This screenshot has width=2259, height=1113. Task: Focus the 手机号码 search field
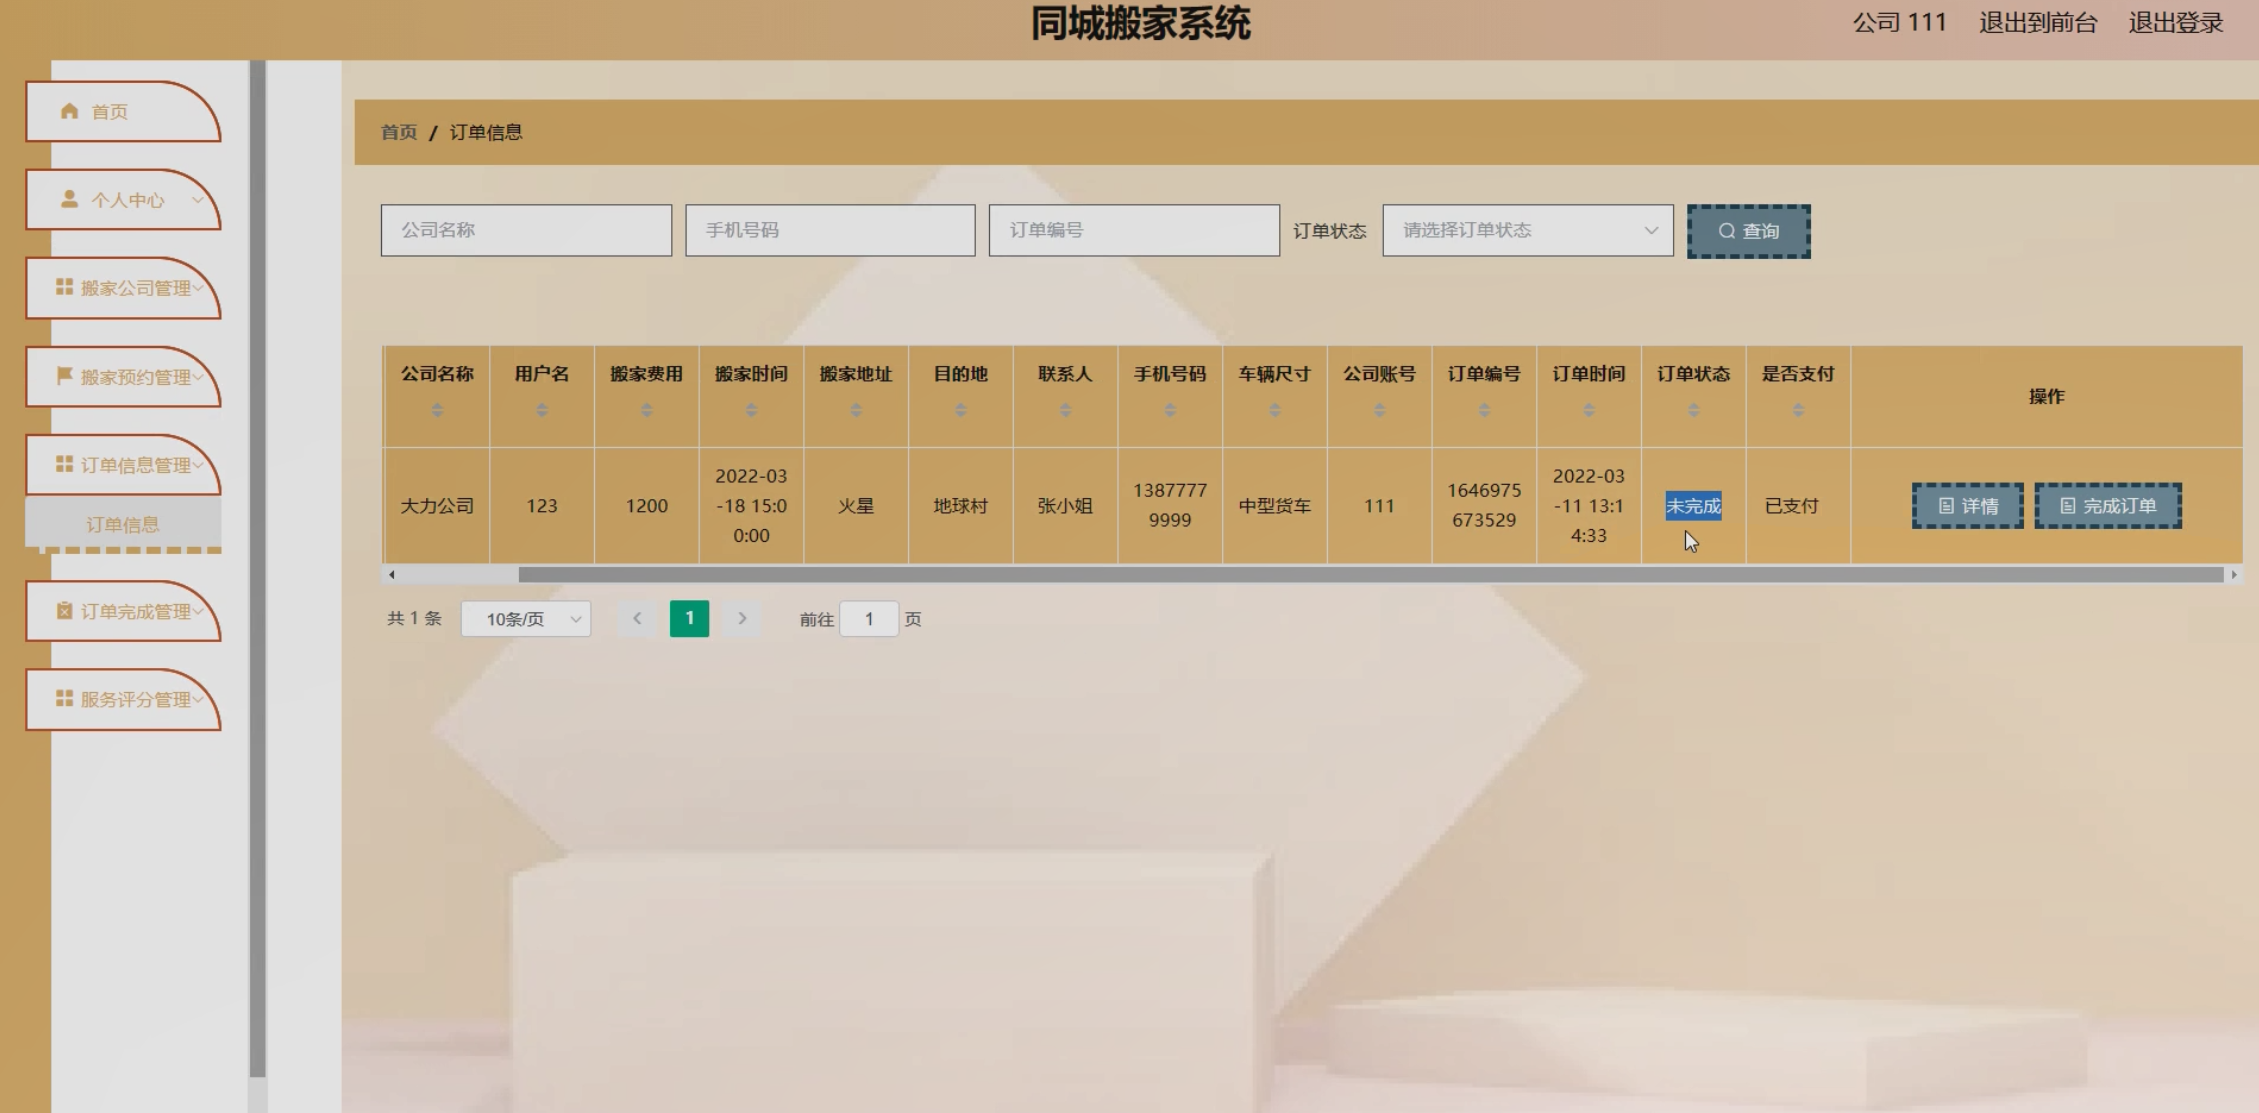(x=830, y=230)
